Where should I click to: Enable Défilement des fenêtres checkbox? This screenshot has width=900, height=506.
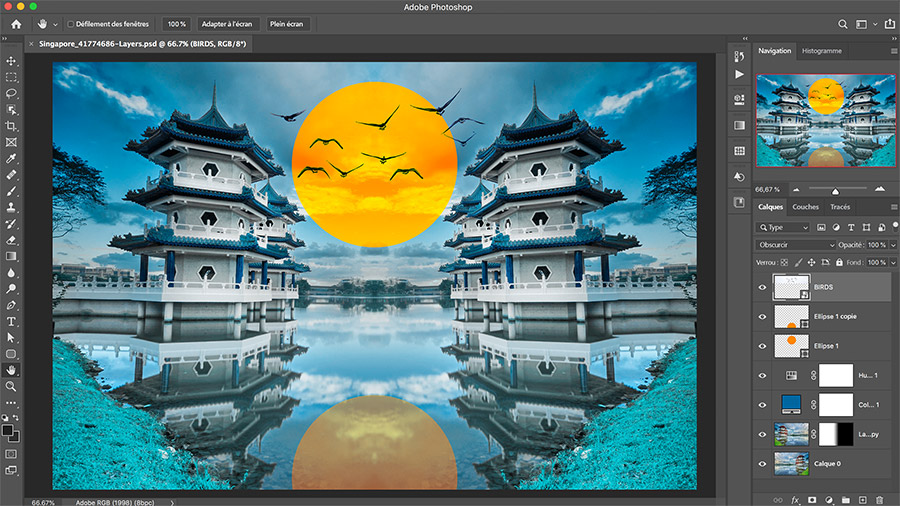71,24
